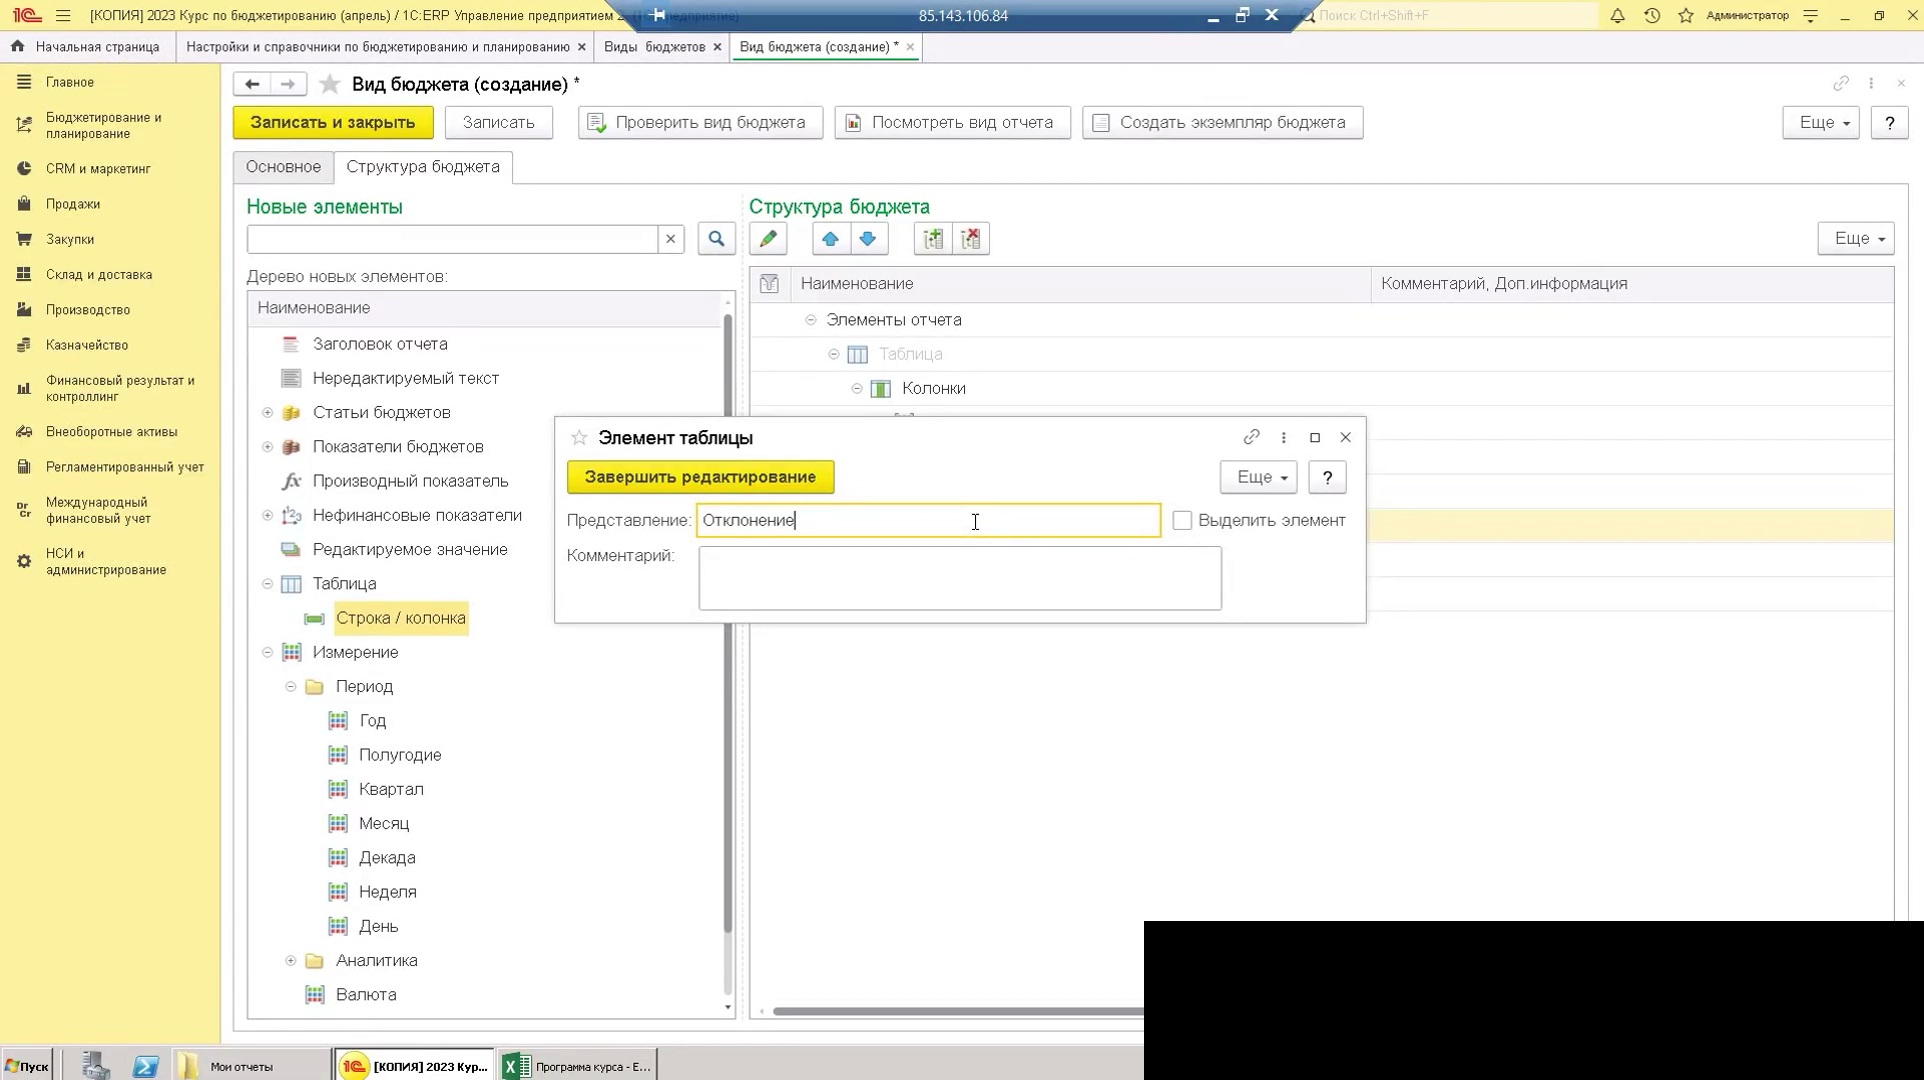Navigate forward with right arrow button
The image size is (1924, 1080).
click(288, 84)
